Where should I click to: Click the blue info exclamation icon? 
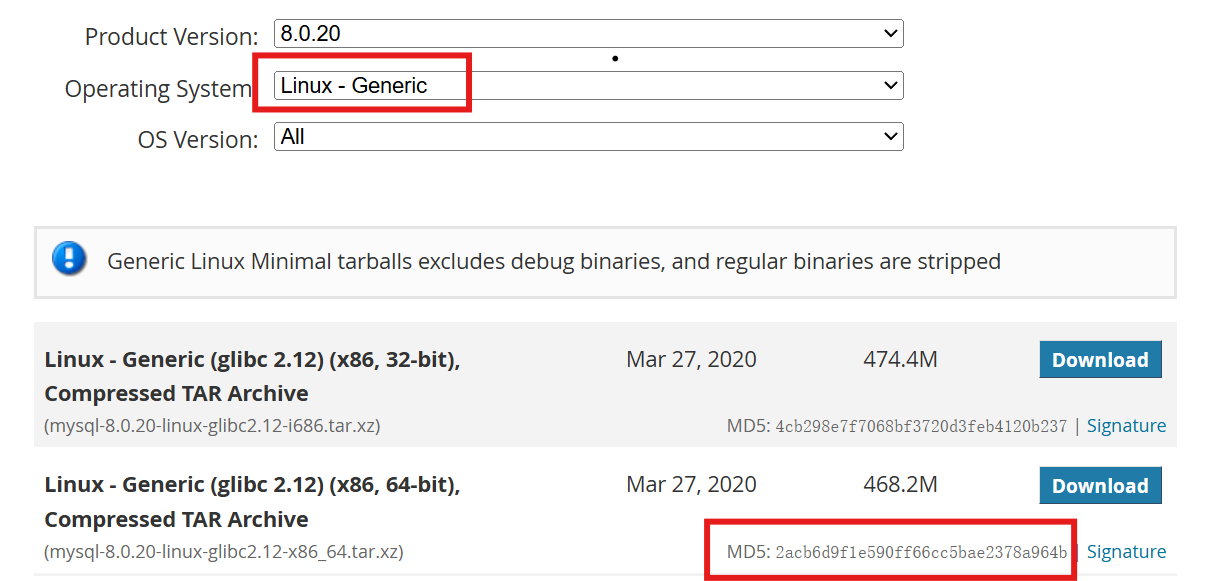pyautogui.click(x=69, y=258)
